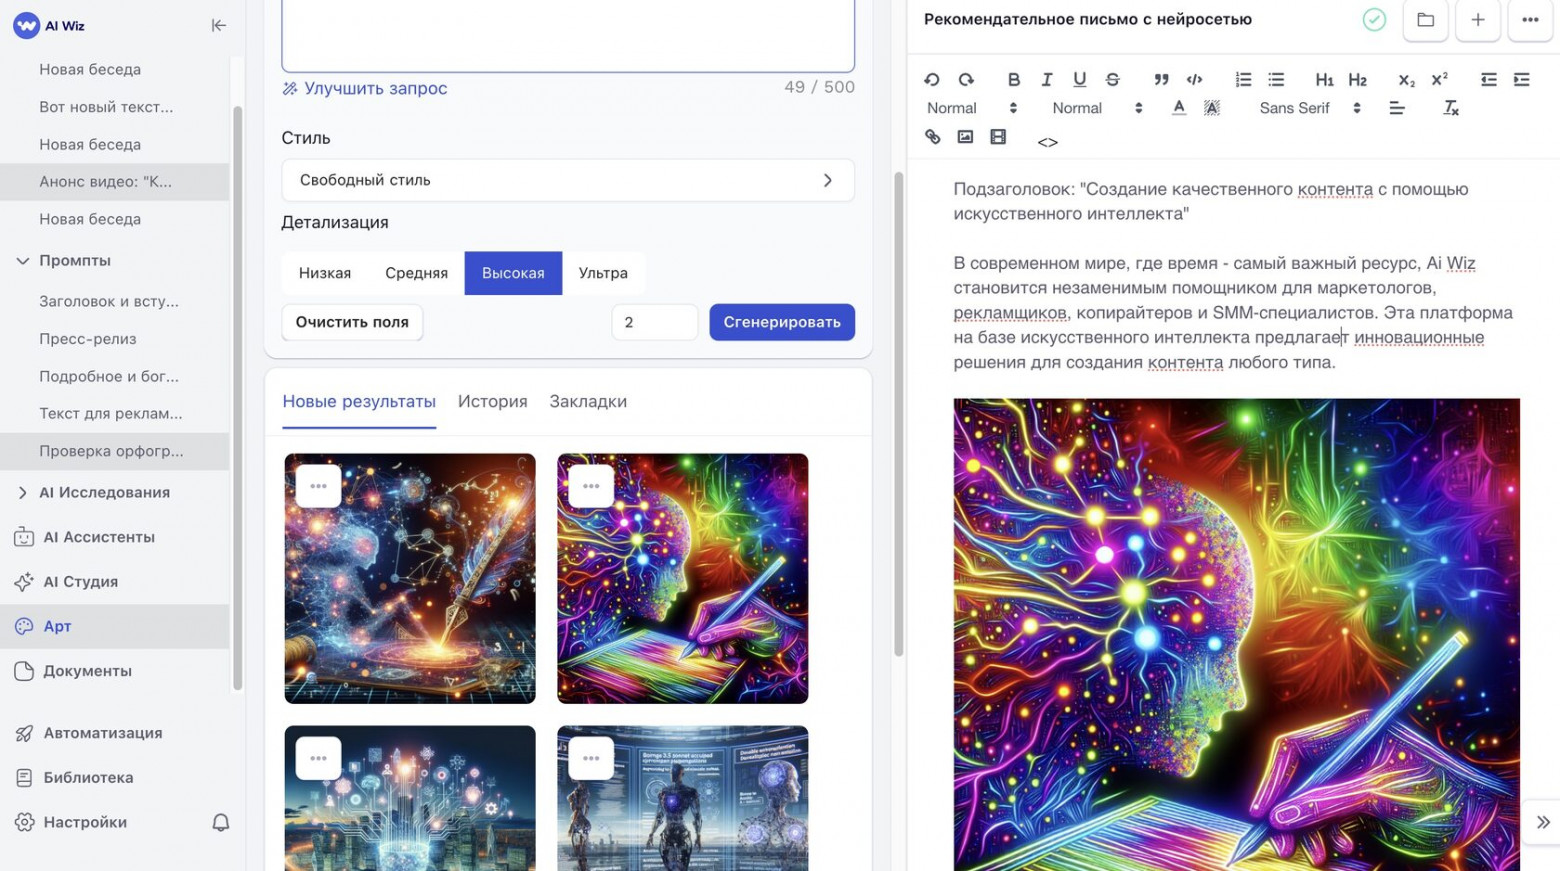
Task: Toggle bold formatting in the text editor
Action: tap(1014, 79)
